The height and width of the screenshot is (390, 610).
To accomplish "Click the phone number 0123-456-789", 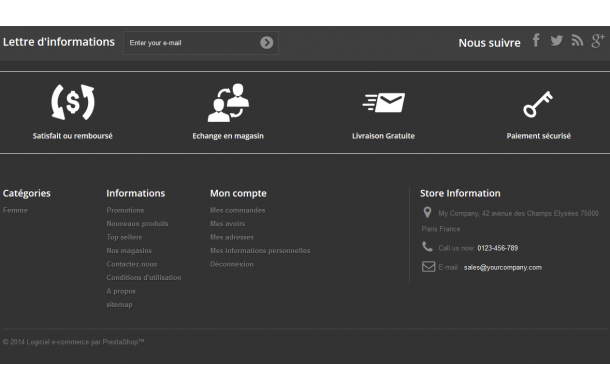I will point(498,248).
